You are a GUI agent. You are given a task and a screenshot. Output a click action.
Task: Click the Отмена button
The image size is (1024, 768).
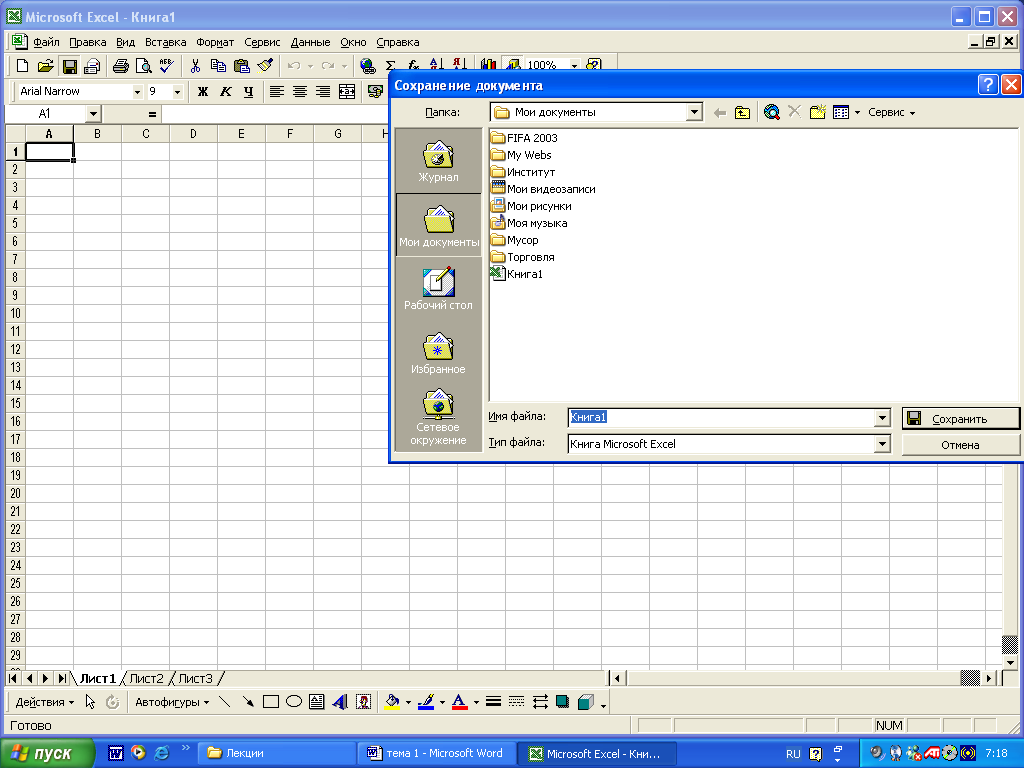tap(960, 445)
